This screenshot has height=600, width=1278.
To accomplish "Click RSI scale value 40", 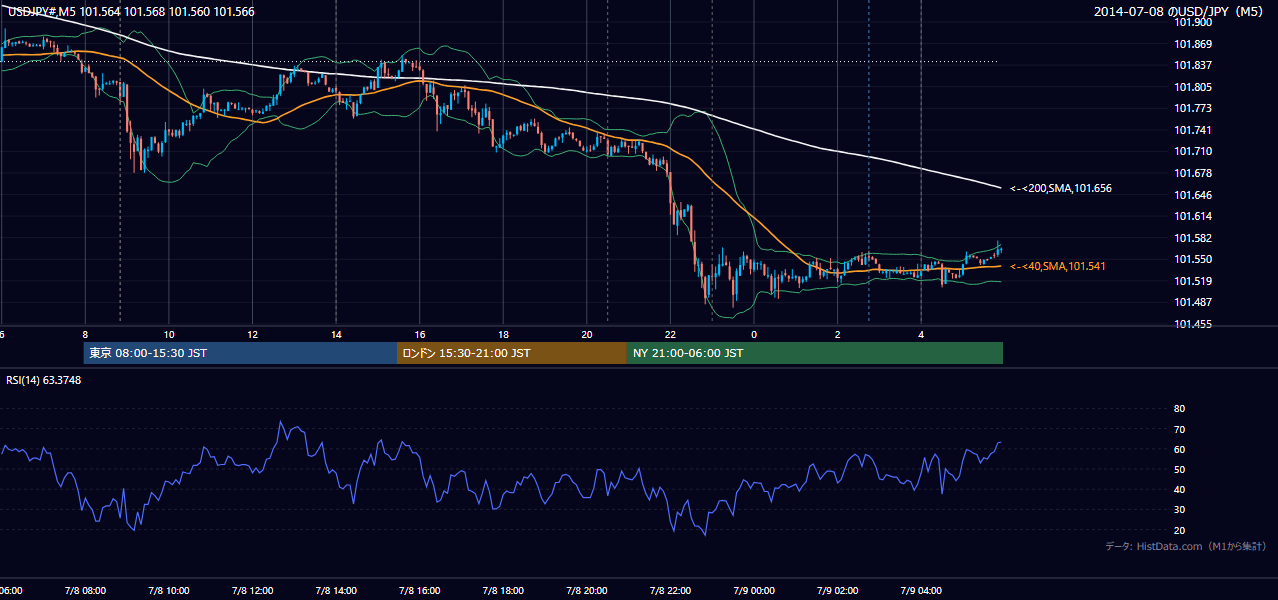I will point(1179,489).
